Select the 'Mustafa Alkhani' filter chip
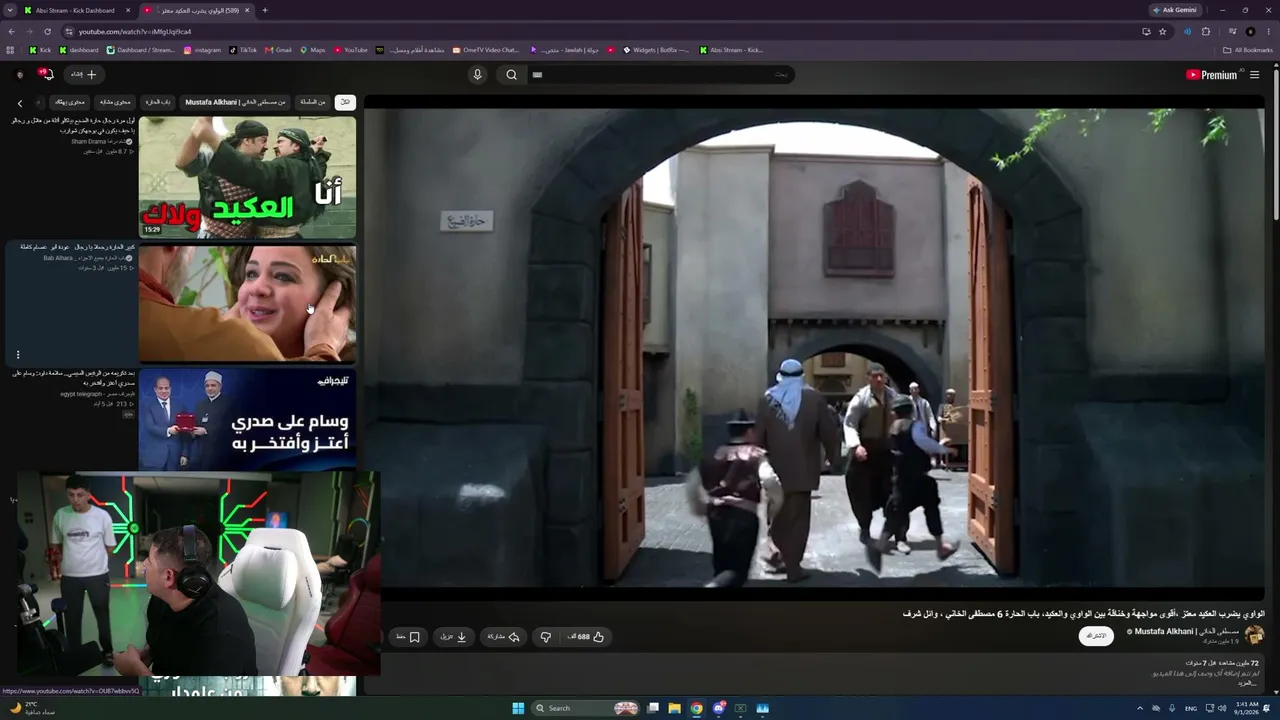This screenshot has width=1280, height=720. tap(235, 102)
